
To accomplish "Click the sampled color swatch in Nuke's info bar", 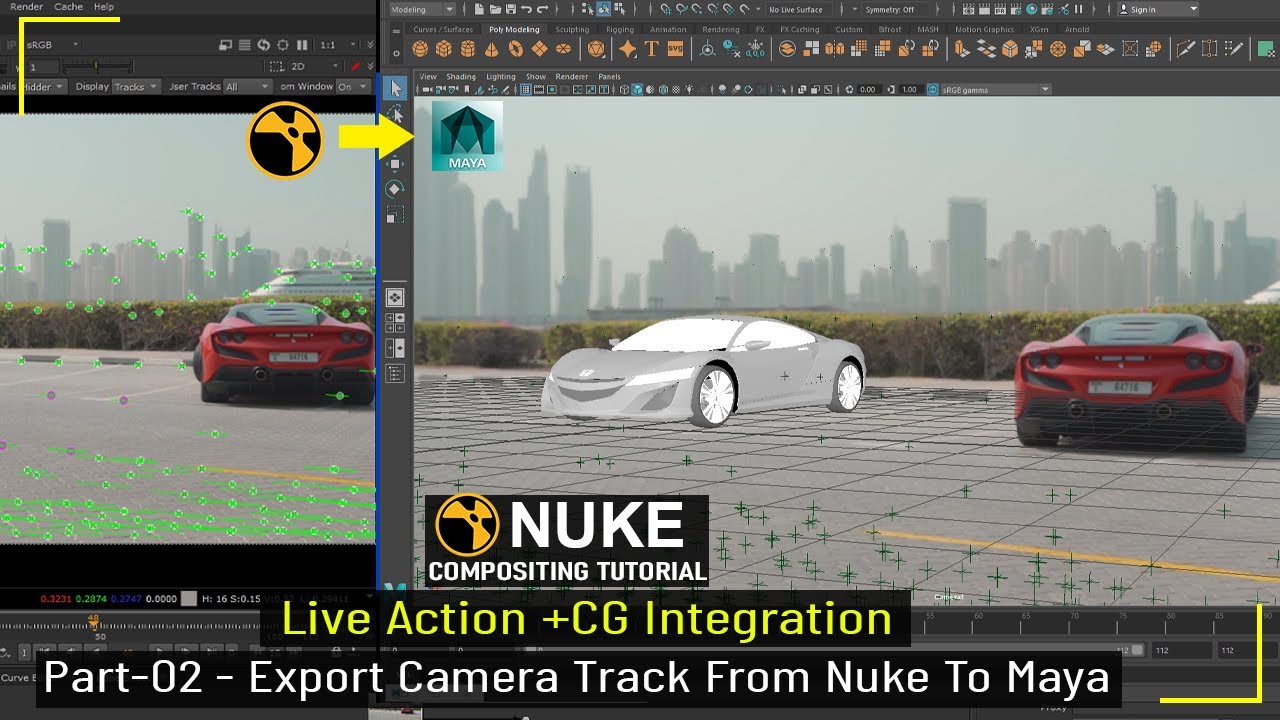I will [x=189, y=598].
